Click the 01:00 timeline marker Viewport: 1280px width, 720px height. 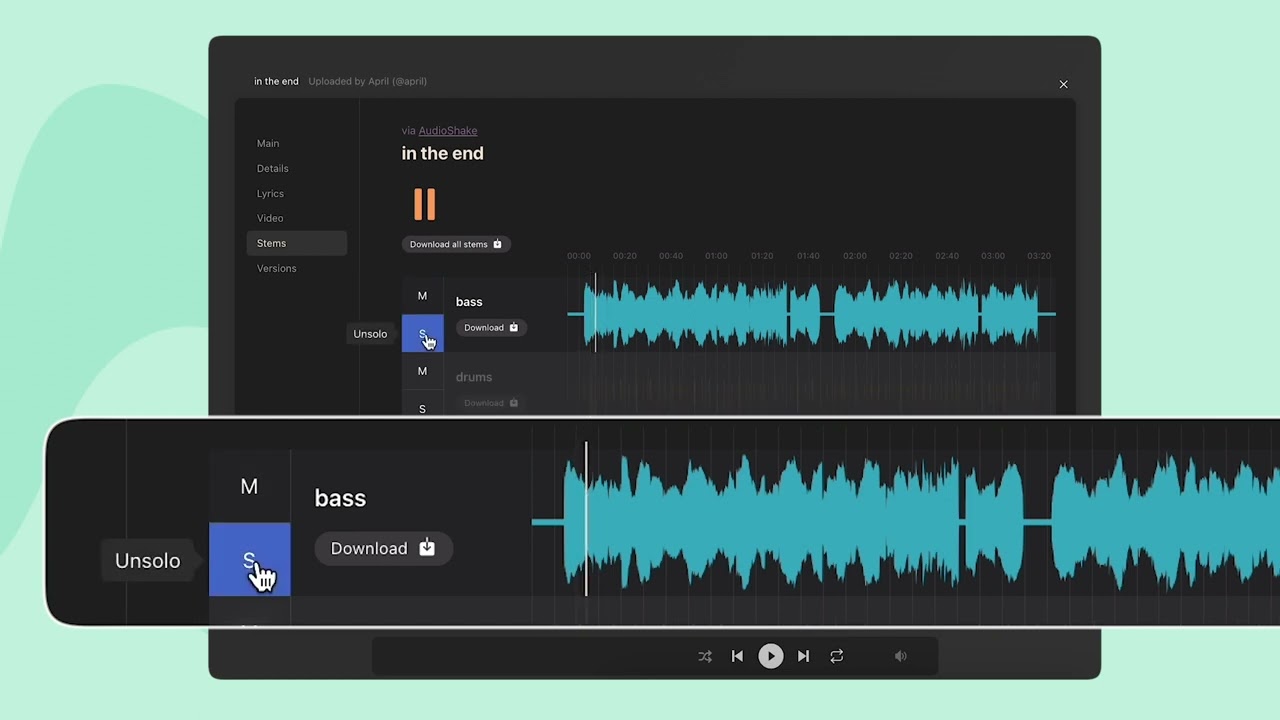pyautogui.click(x=716, y=256)
